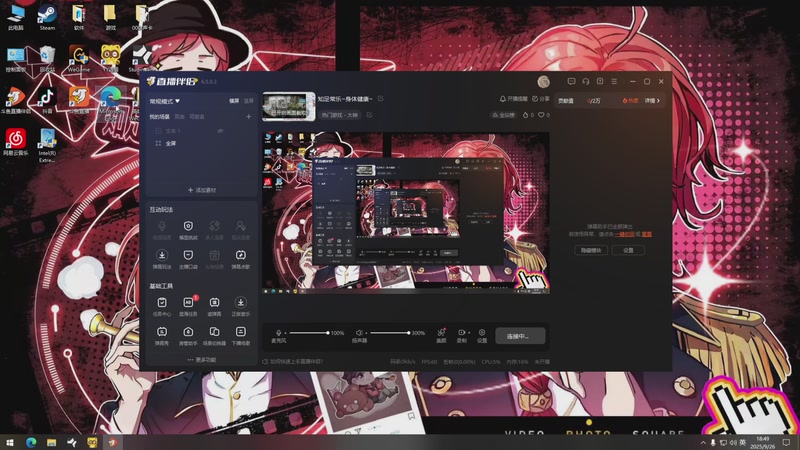Mute the 麦克风 microphone icon

[x=278, y=333]
